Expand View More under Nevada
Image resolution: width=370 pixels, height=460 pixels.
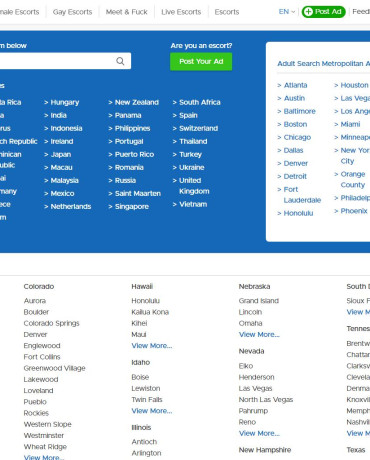click(259, 433)
